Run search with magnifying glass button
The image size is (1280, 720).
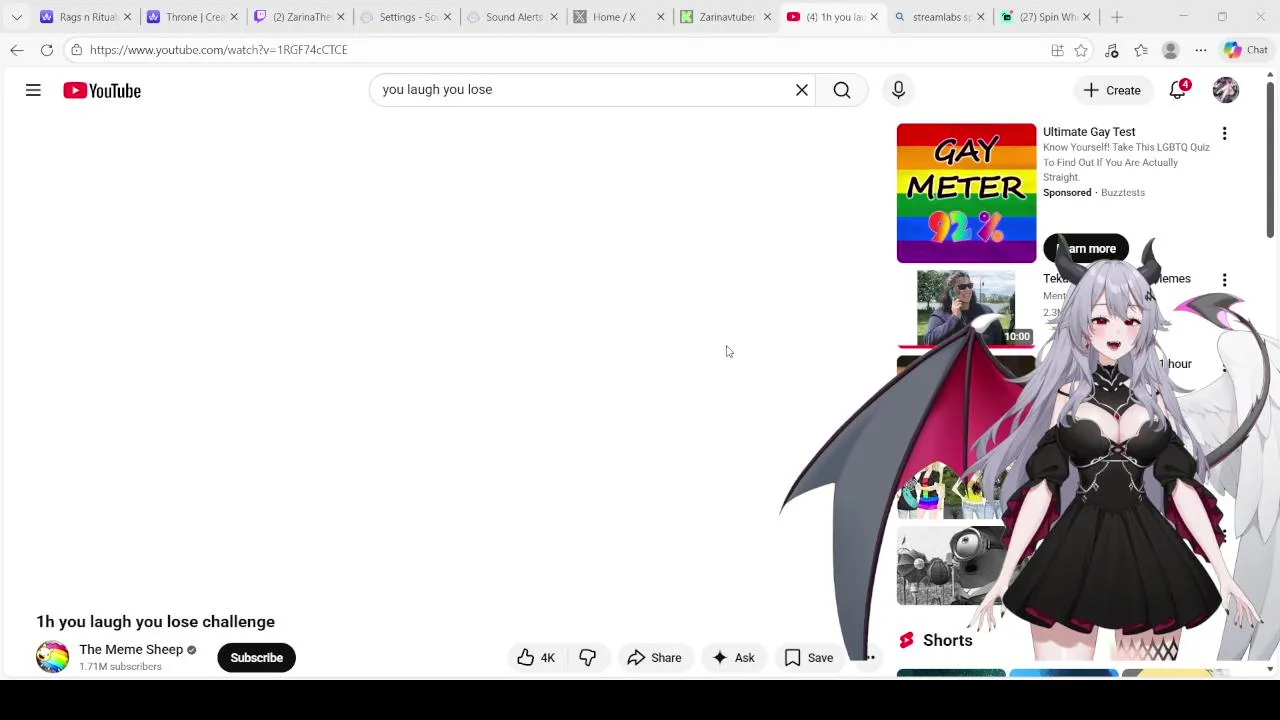[842, 90]
